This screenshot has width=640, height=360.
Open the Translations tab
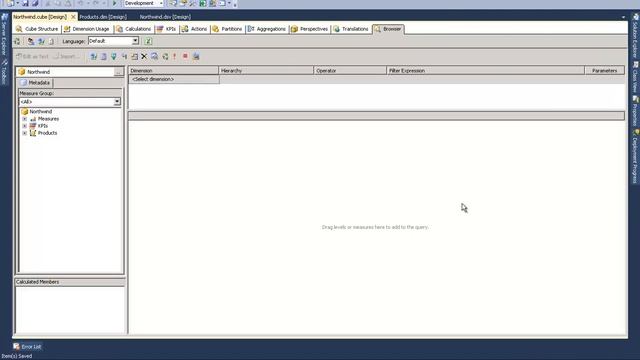click(x=351, y=29)
